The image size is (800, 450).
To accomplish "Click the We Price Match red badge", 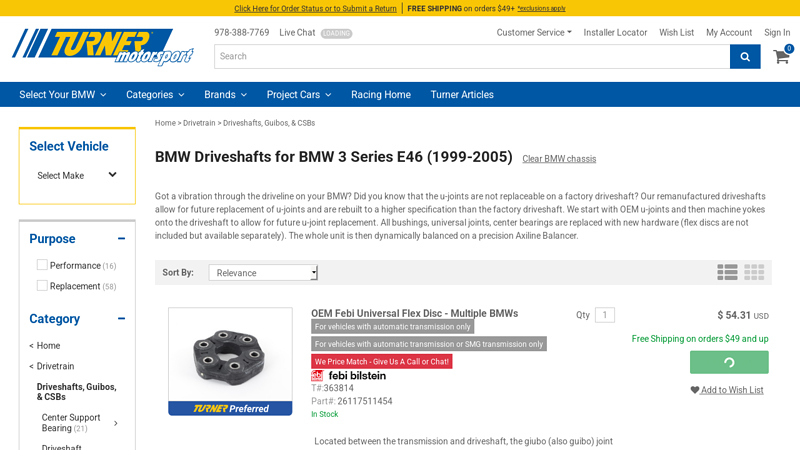I will click(382, 361).
